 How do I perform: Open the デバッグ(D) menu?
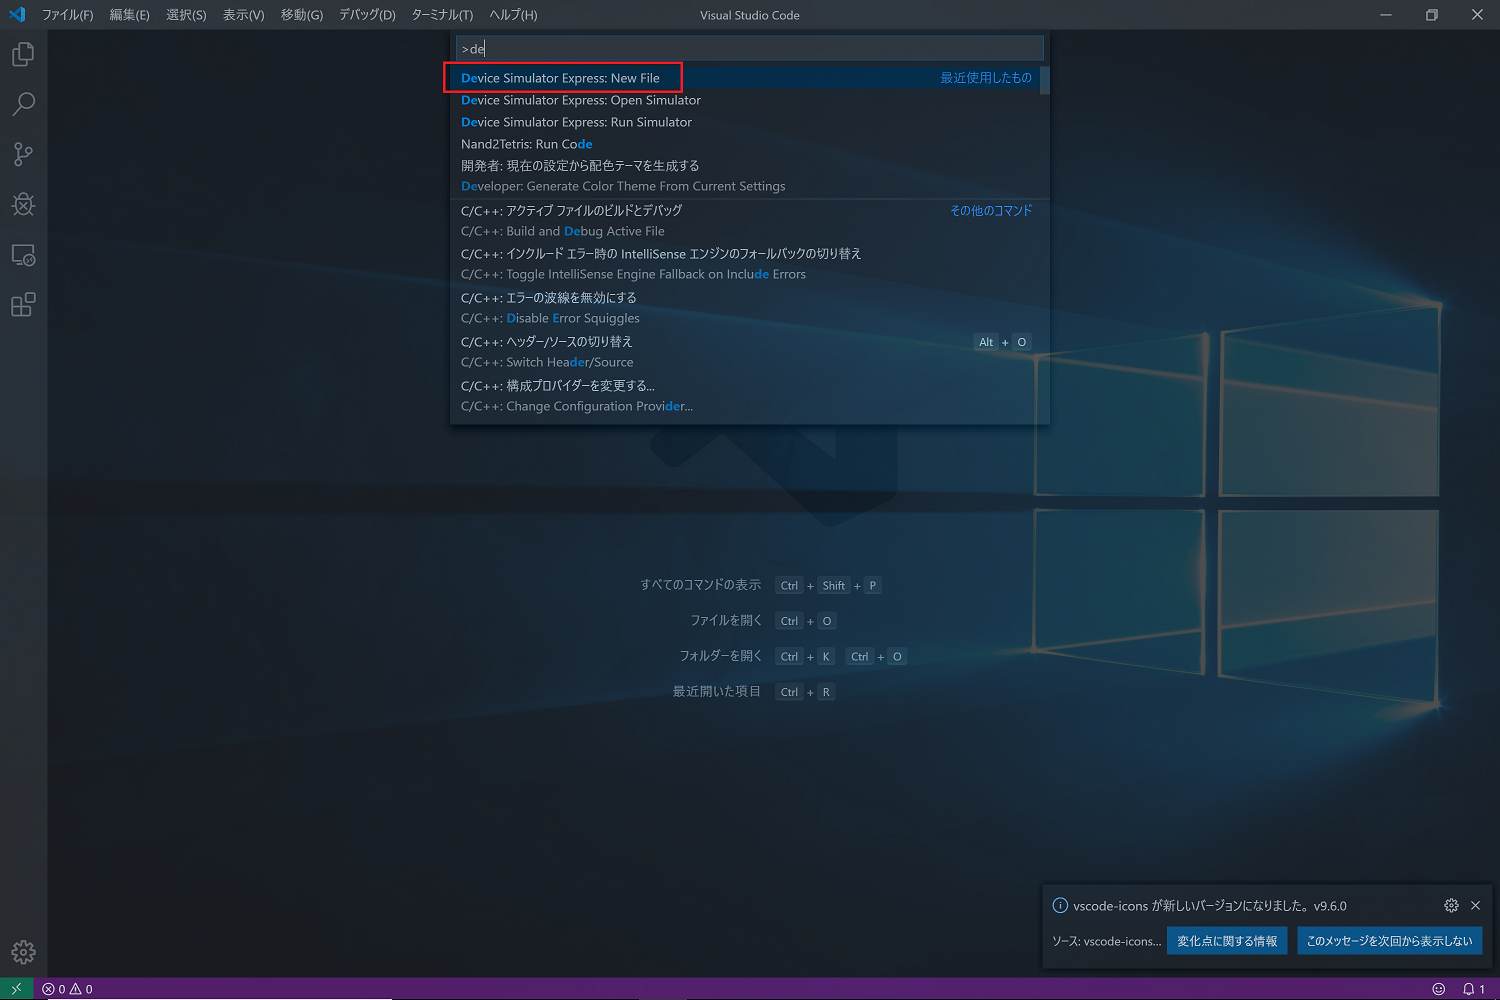click(x=367, y=15)
